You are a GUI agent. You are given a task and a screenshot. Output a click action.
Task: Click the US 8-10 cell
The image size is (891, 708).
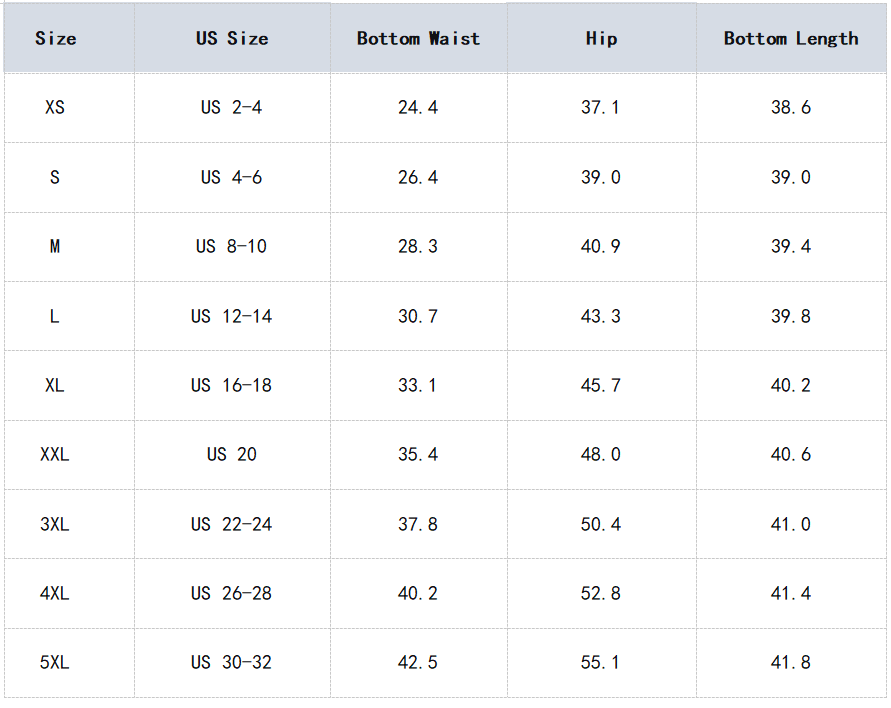click(x=232, y=246)
